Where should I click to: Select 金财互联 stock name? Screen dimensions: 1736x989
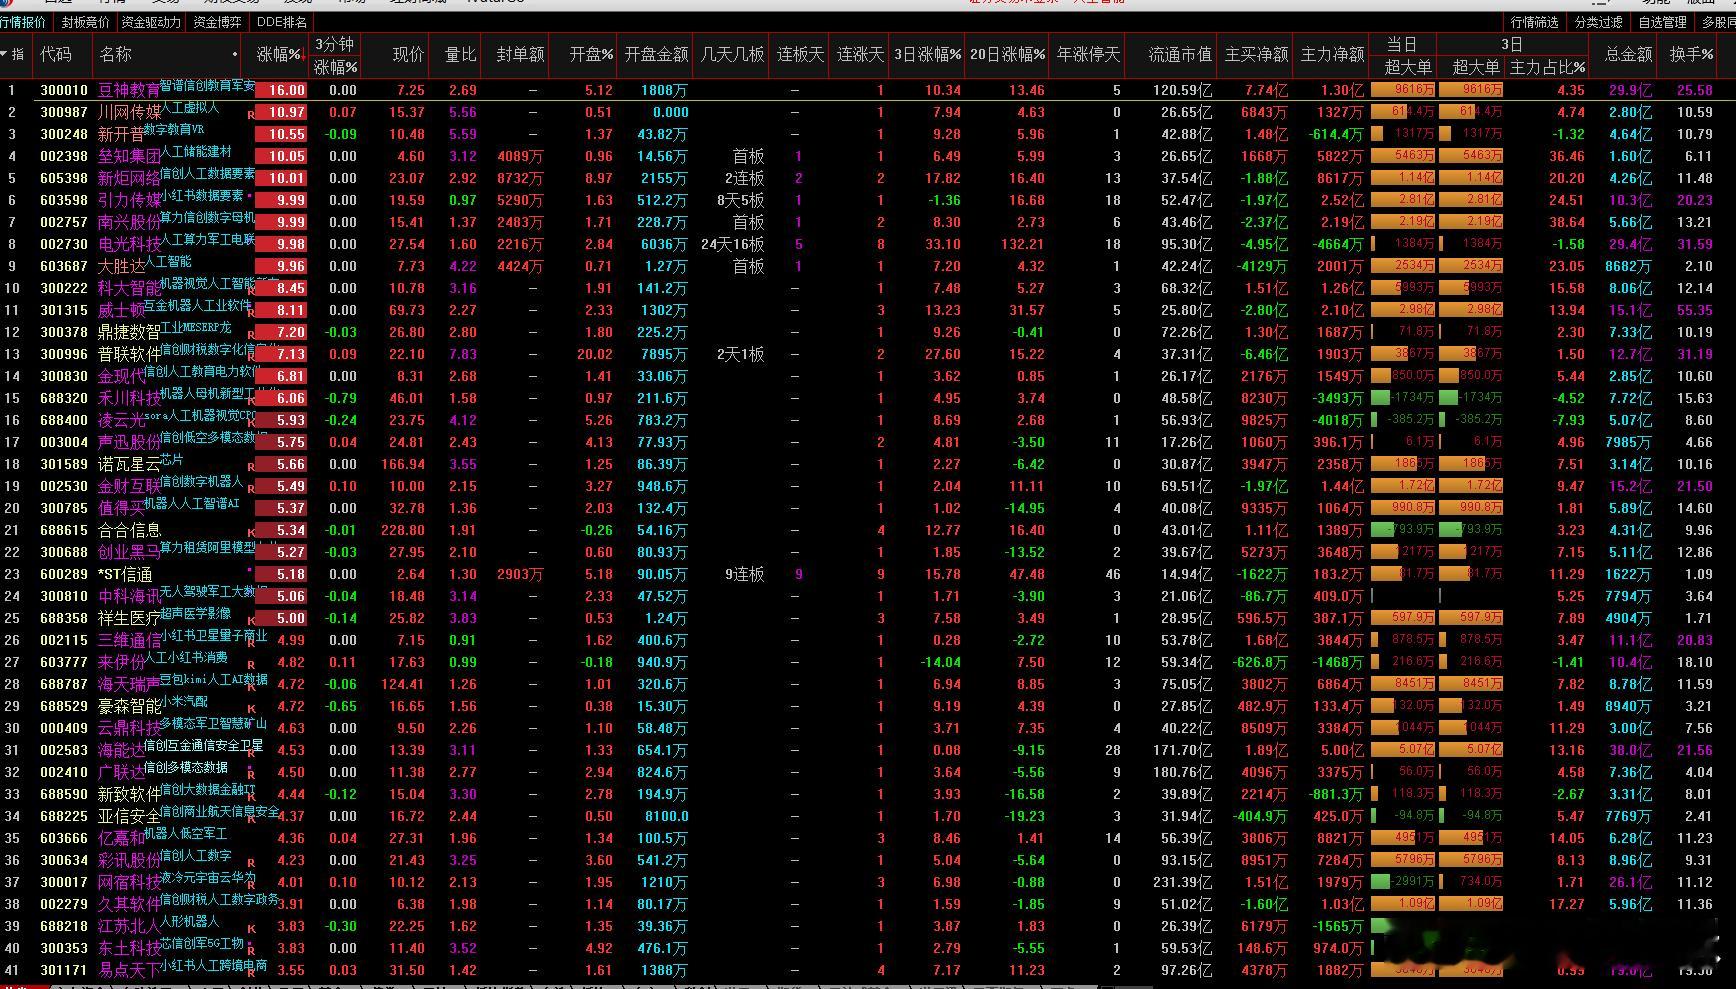(x=129, y=486)
